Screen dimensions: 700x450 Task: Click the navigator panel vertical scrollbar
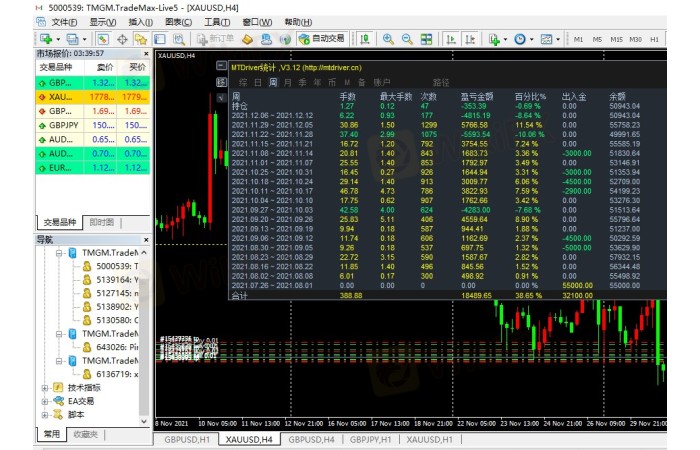[x=145, y=320]
